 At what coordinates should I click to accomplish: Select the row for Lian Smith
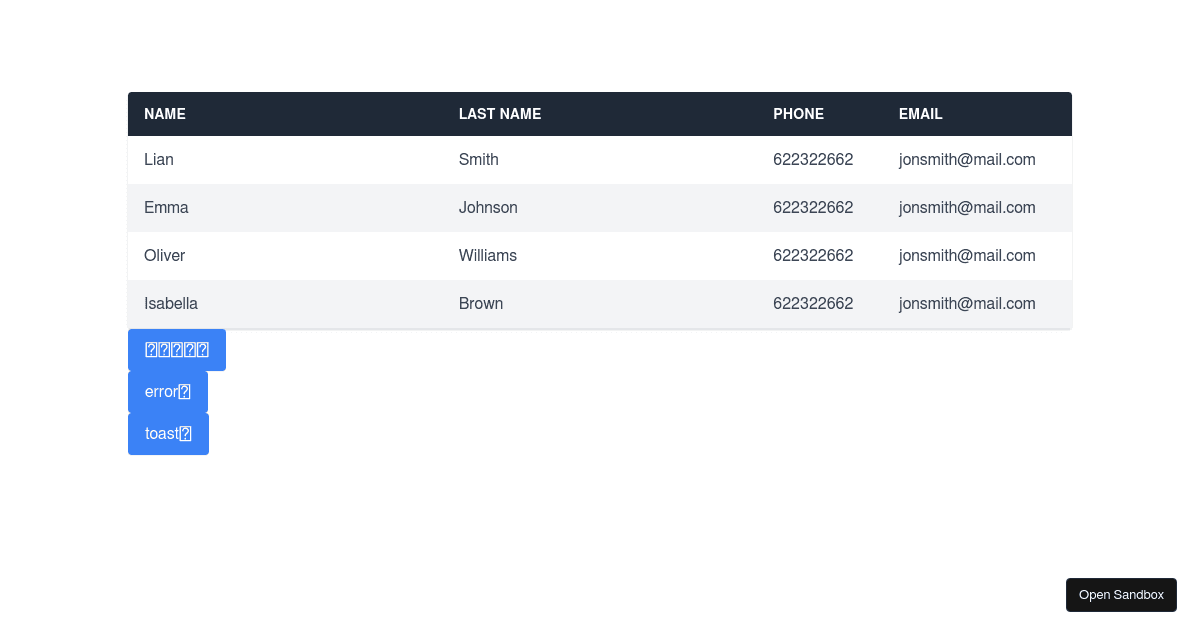coord(600,160)
